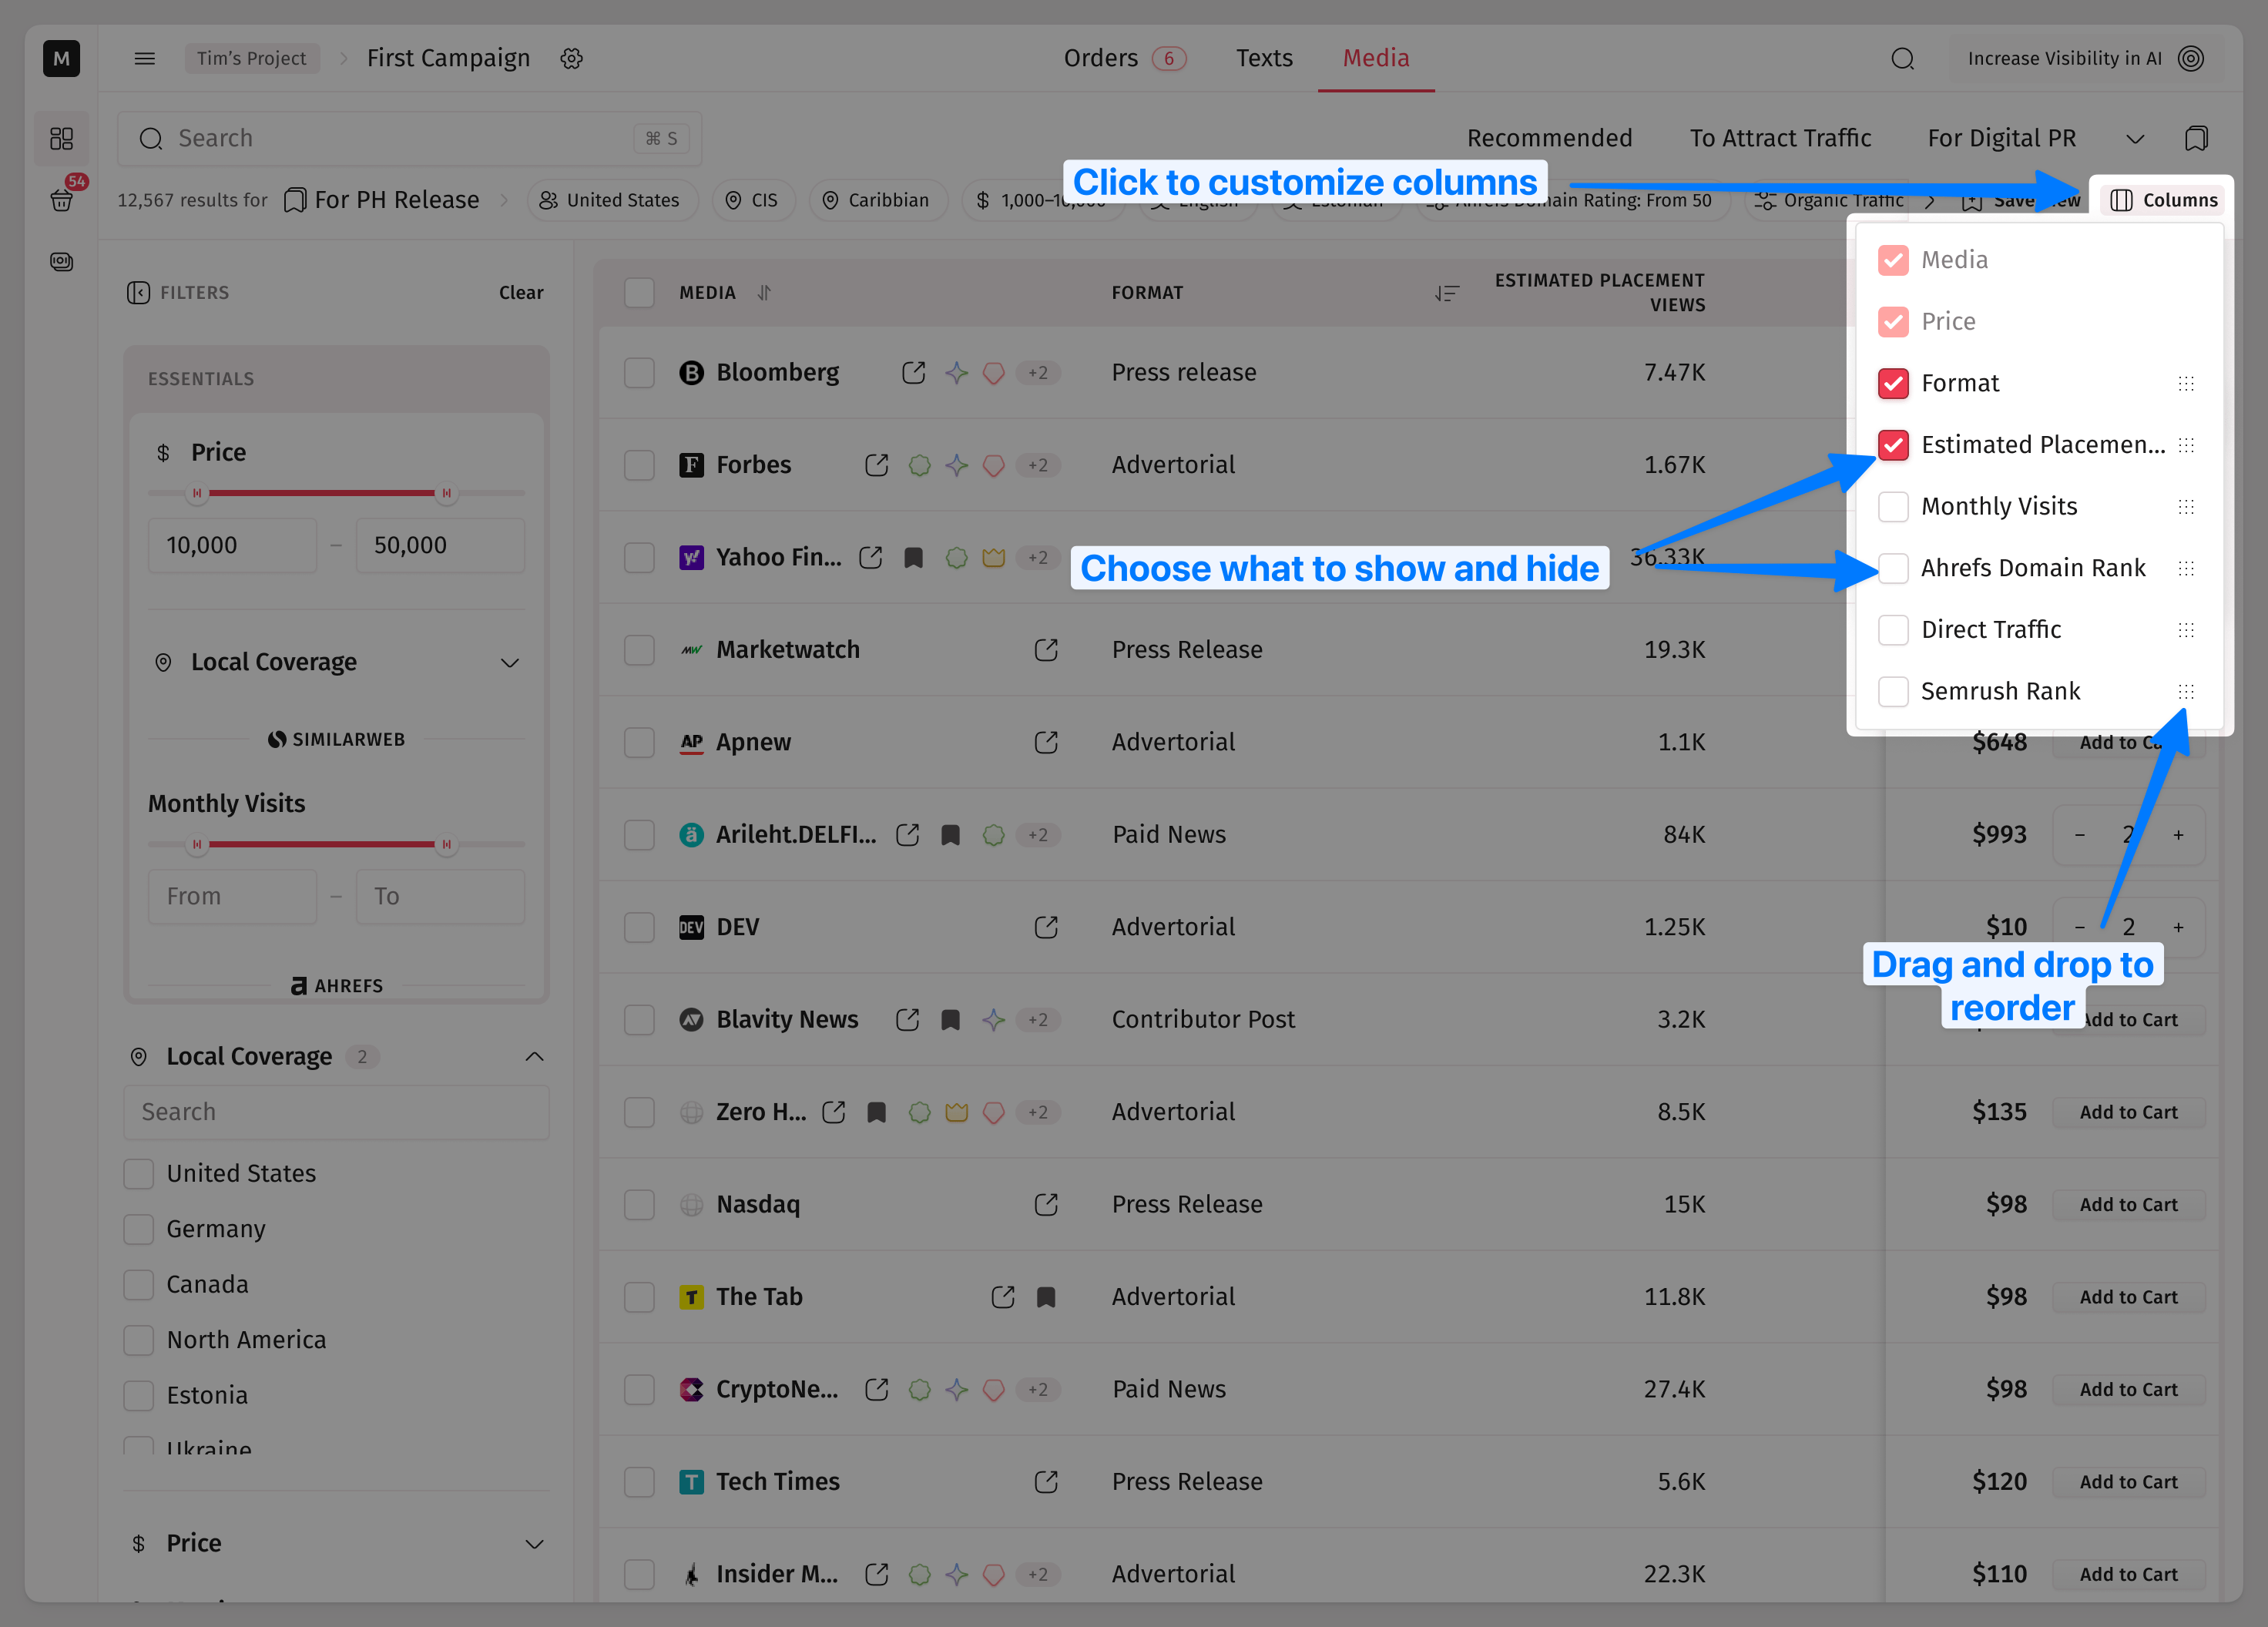Open Bloomberg external link icon

point(913,373)
